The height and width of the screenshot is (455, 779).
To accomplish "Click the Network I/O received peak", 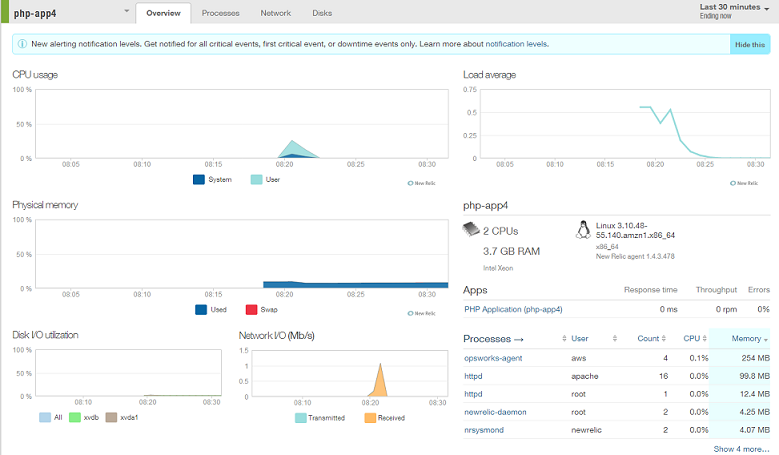I will (x=380, y=380).
